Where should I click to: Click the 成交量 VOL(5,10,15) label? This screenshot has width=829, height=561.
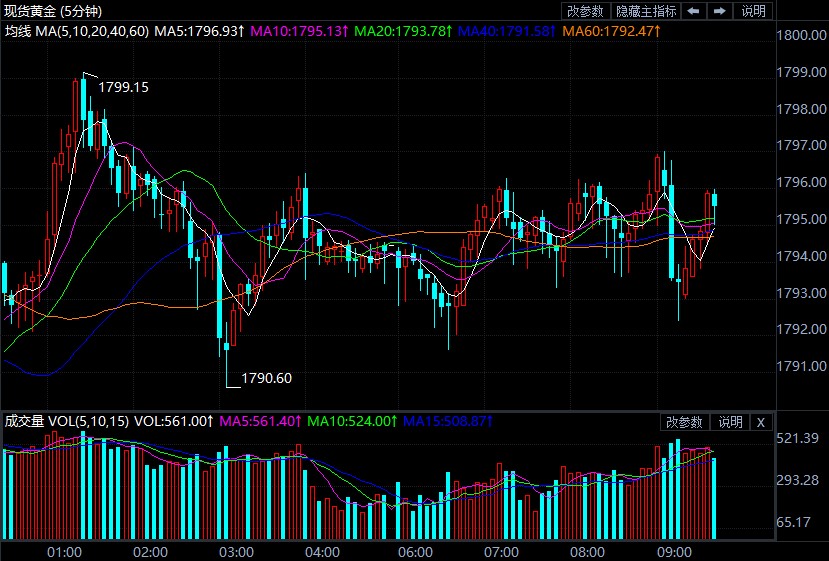click(x=67, y=421)
